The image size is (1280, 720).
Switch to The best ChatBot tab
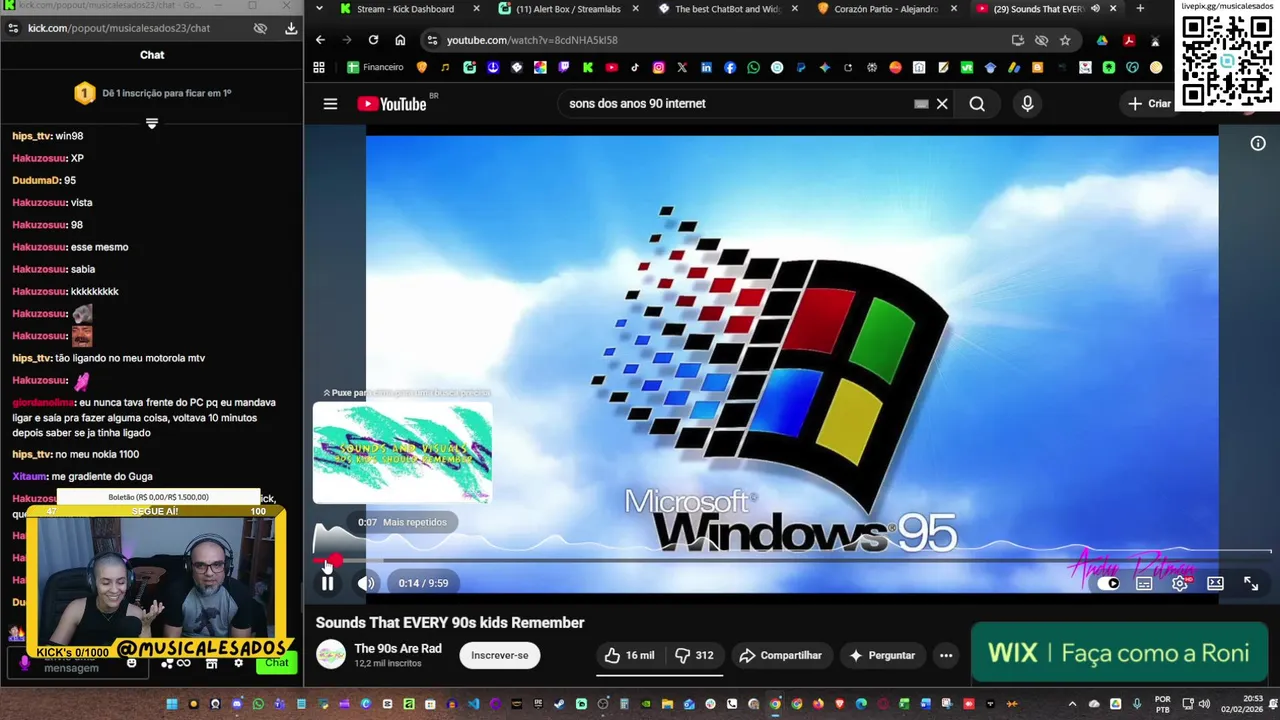pos(727,9)
